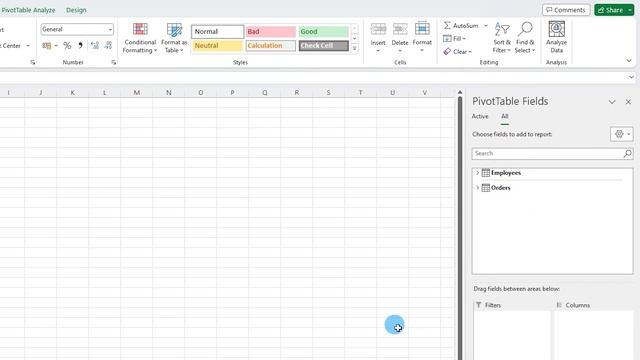Open the Clear options

(x=458, y=51)
